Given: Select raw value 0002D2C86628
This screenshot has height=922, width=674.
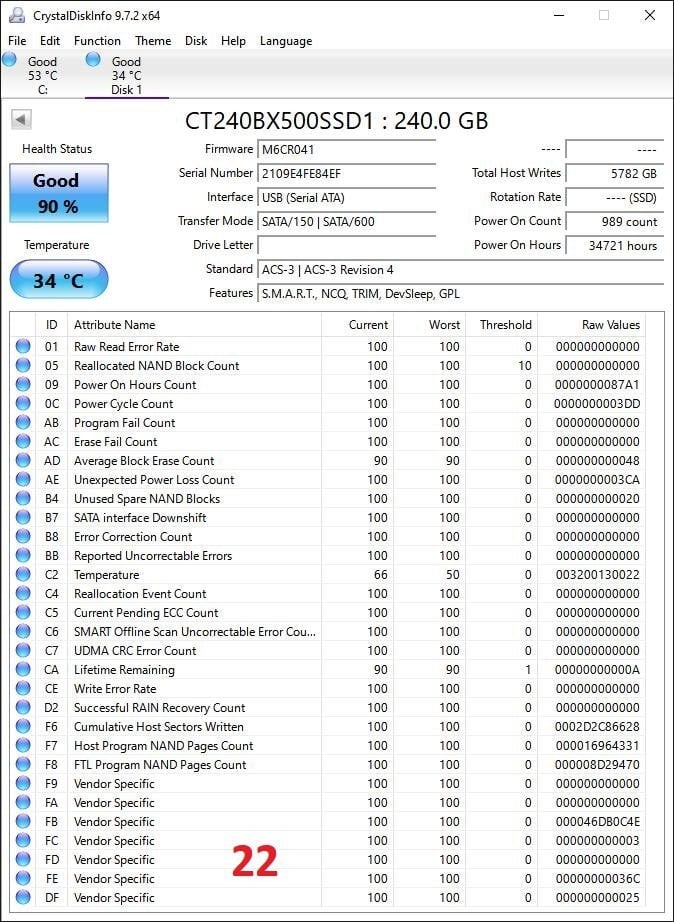Looking at the screenshot, I should (x=597, y=727).
